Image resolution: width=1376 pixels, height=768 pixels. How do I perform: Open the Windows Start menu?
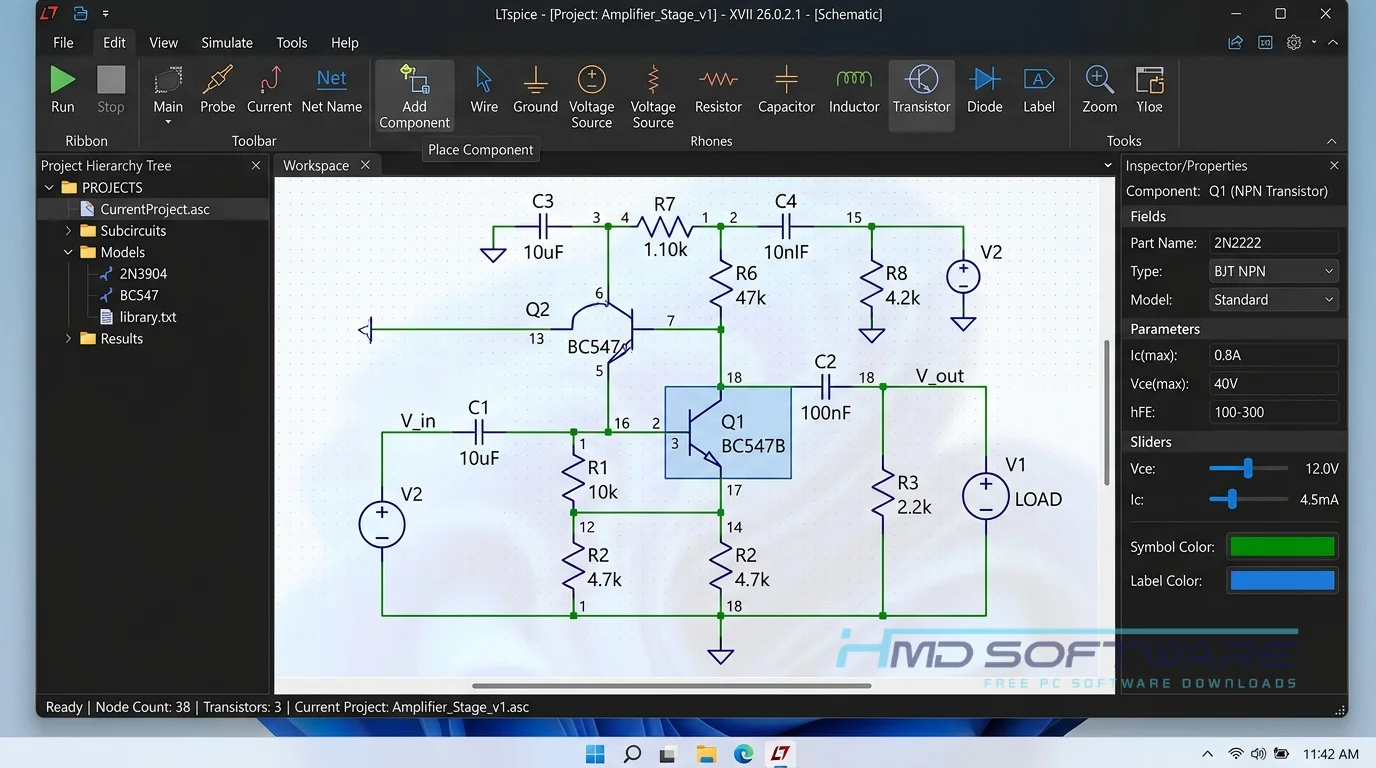pos(595,753)
